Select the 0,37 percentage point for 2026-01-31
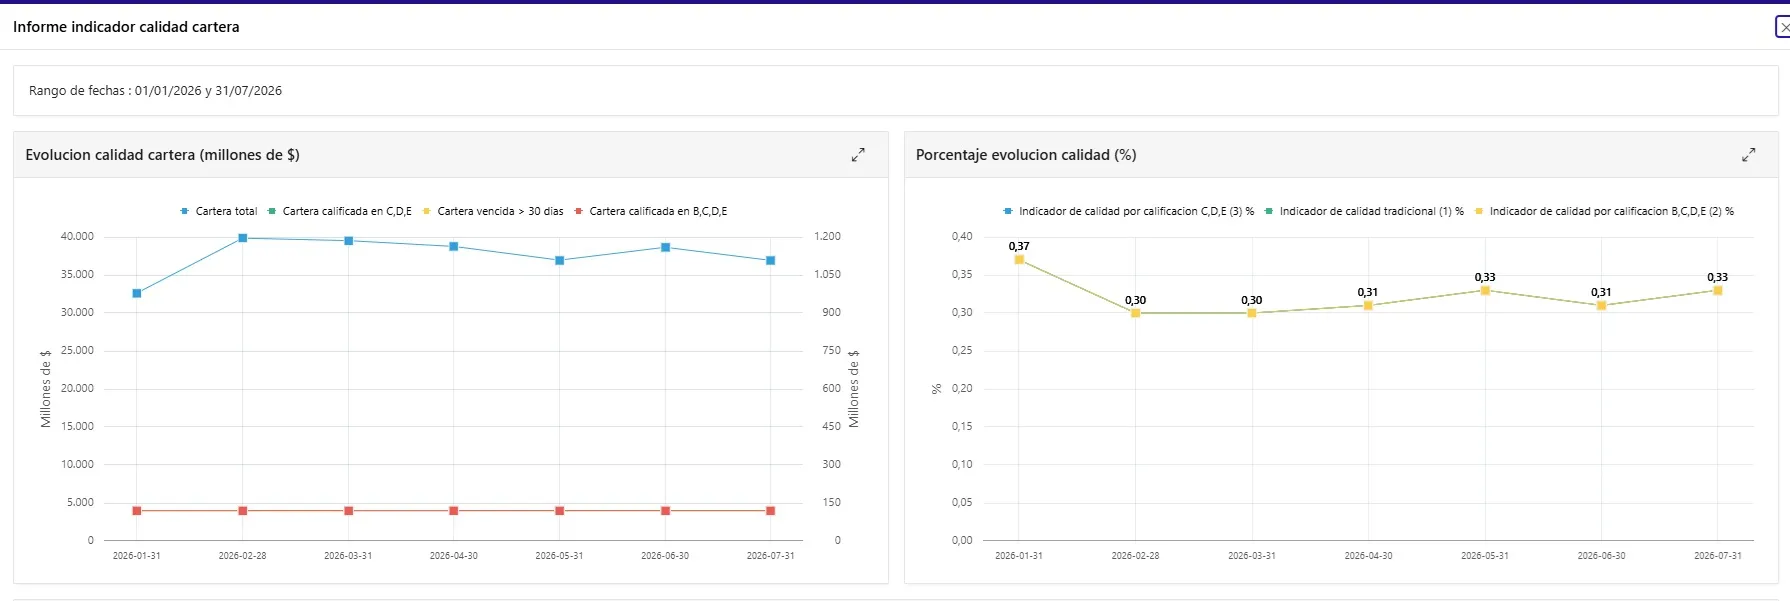The height and width of the screenshot is (601, 1790). [1019, 260]
